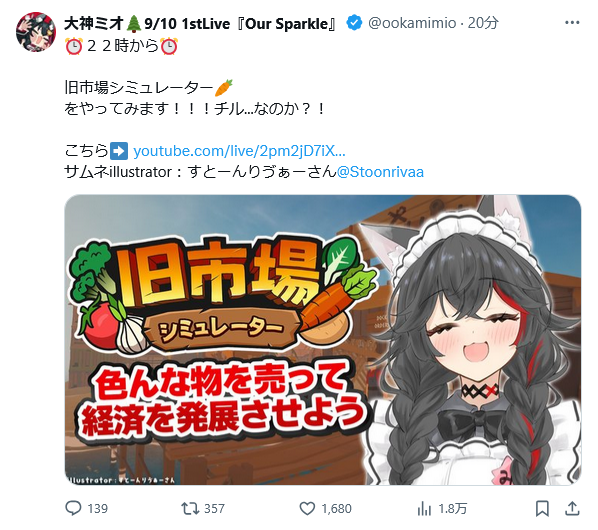Screen dimensions: 598x530
Task: Open the @ookamimio handle link
Action: pos(412,23)
